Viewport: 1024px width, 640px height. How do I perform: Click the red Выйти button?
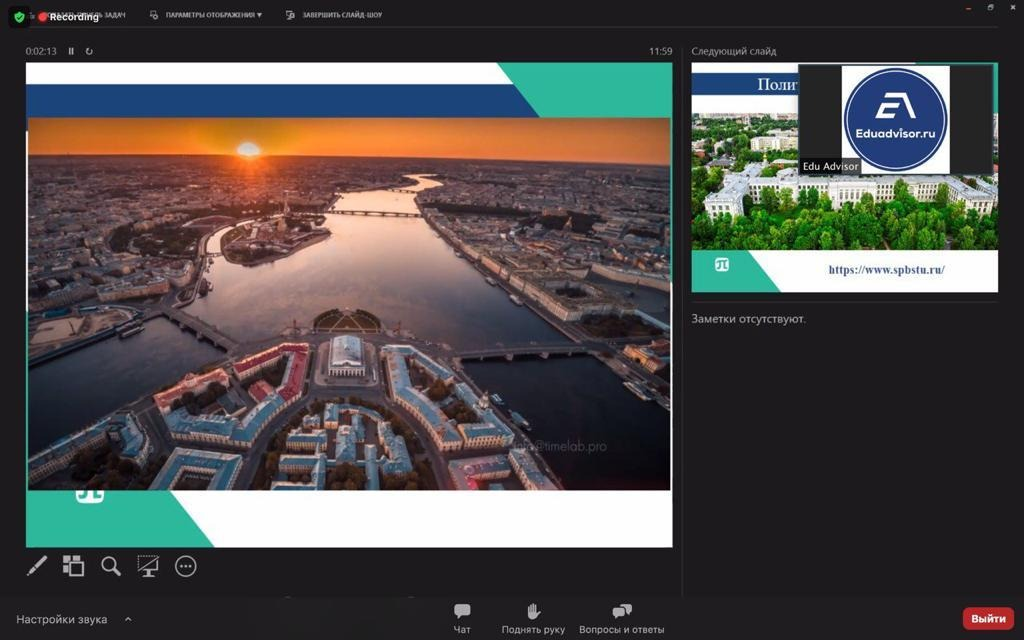tap(988, 618)
